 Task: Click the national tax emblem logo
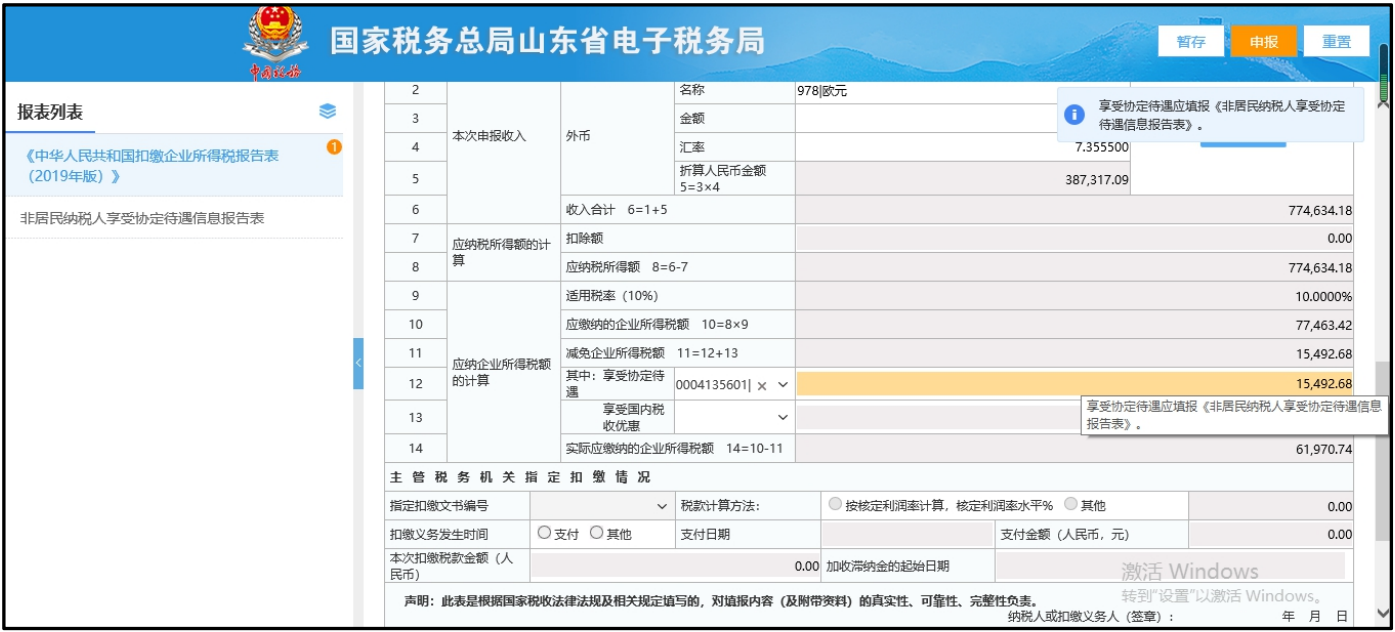tap(270, 42)
